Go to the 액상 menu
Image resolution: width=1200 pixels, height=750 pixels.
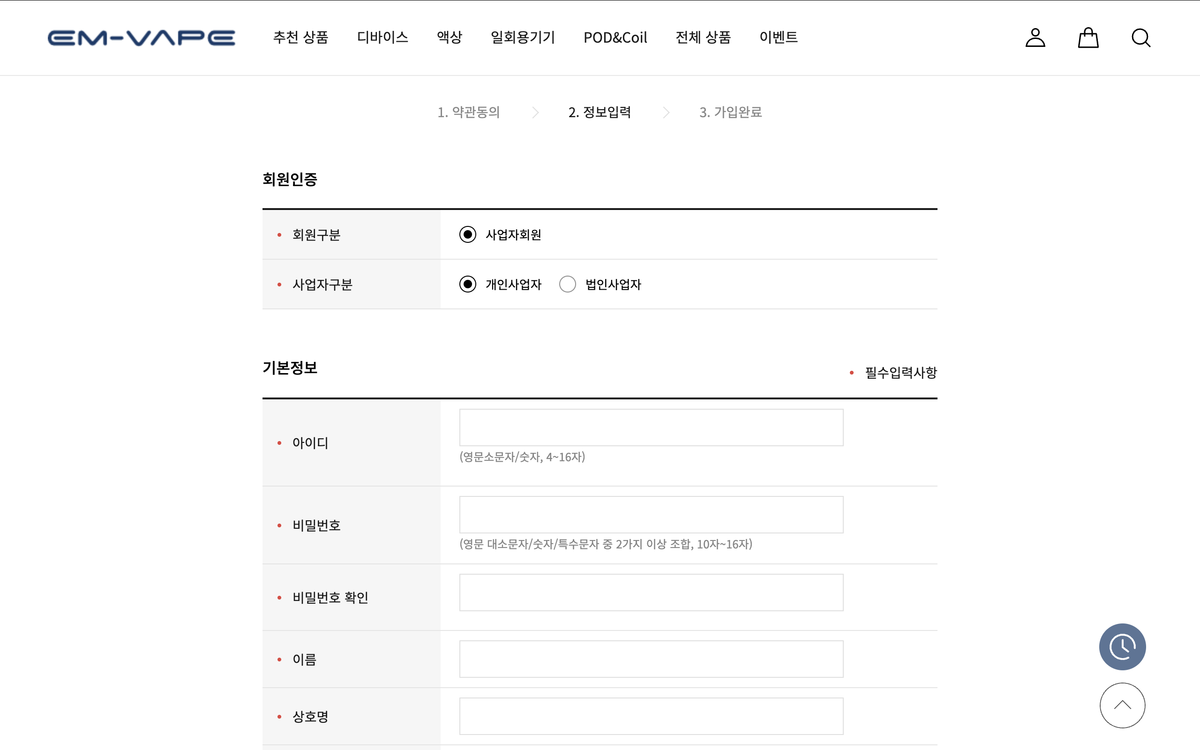coord(450,37)
